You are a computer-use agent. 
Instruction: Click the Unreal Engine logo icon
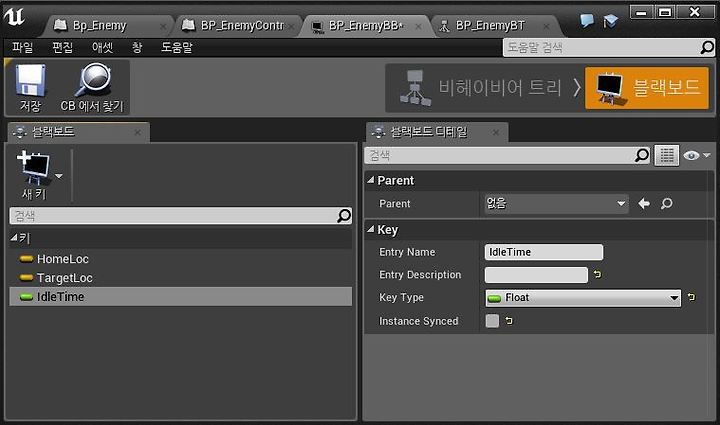14,17
